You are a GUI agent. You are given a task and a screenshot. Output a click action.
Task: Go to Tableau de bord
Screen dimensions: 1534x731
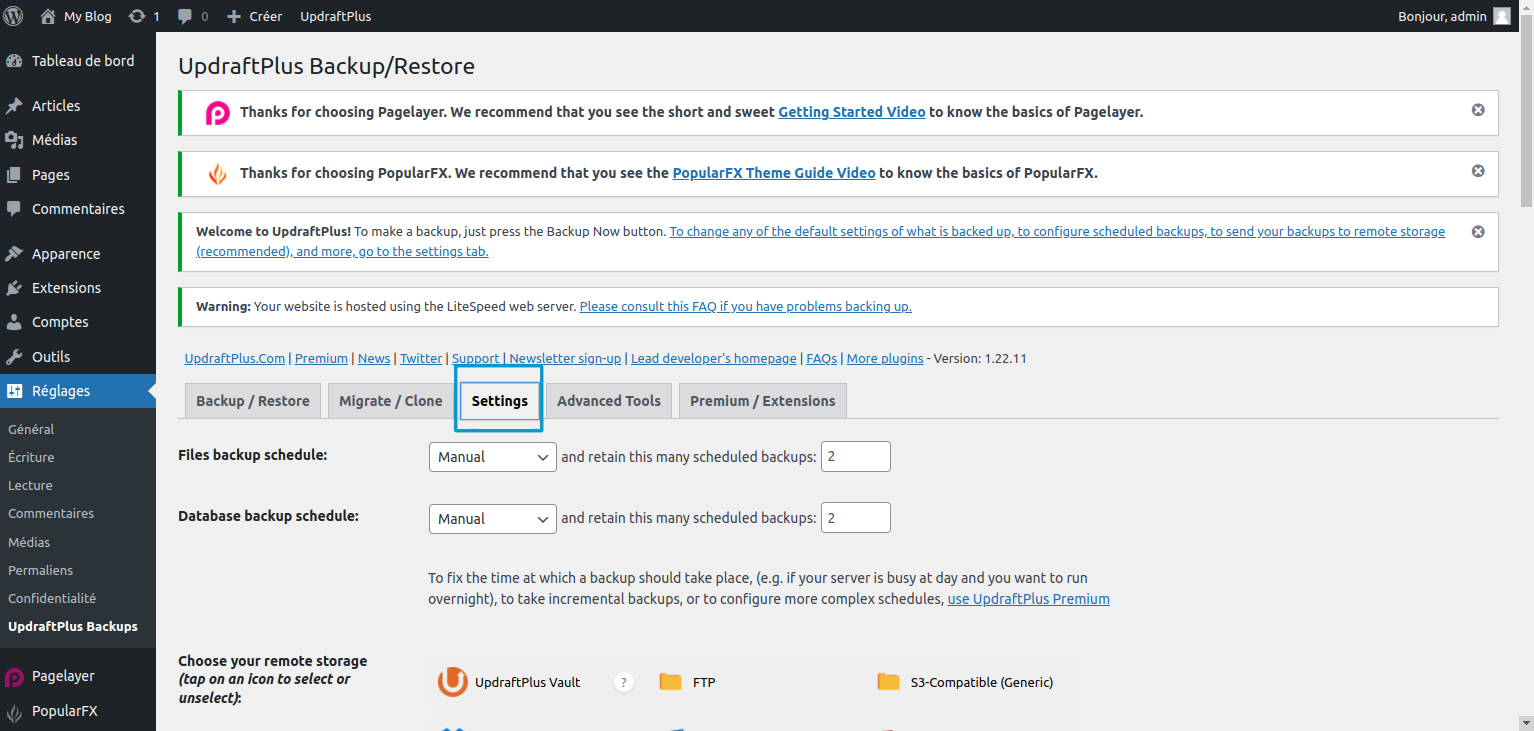click(78, 61)
